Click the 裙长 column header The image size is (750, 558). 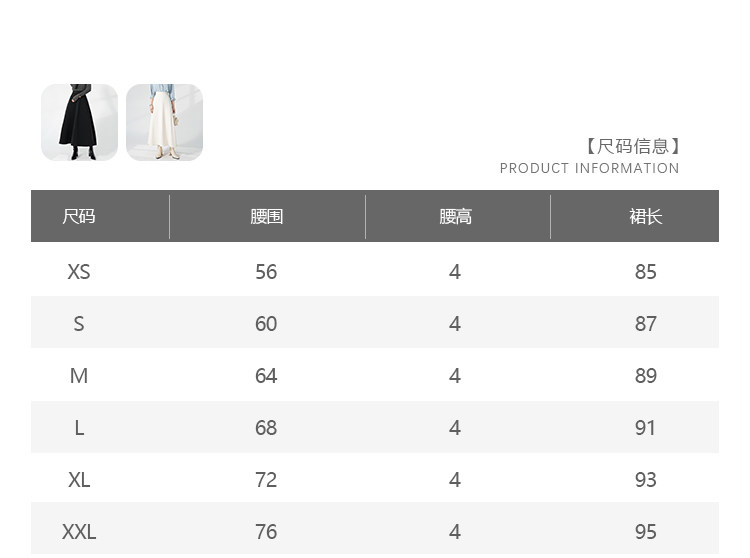coord(645,216)
